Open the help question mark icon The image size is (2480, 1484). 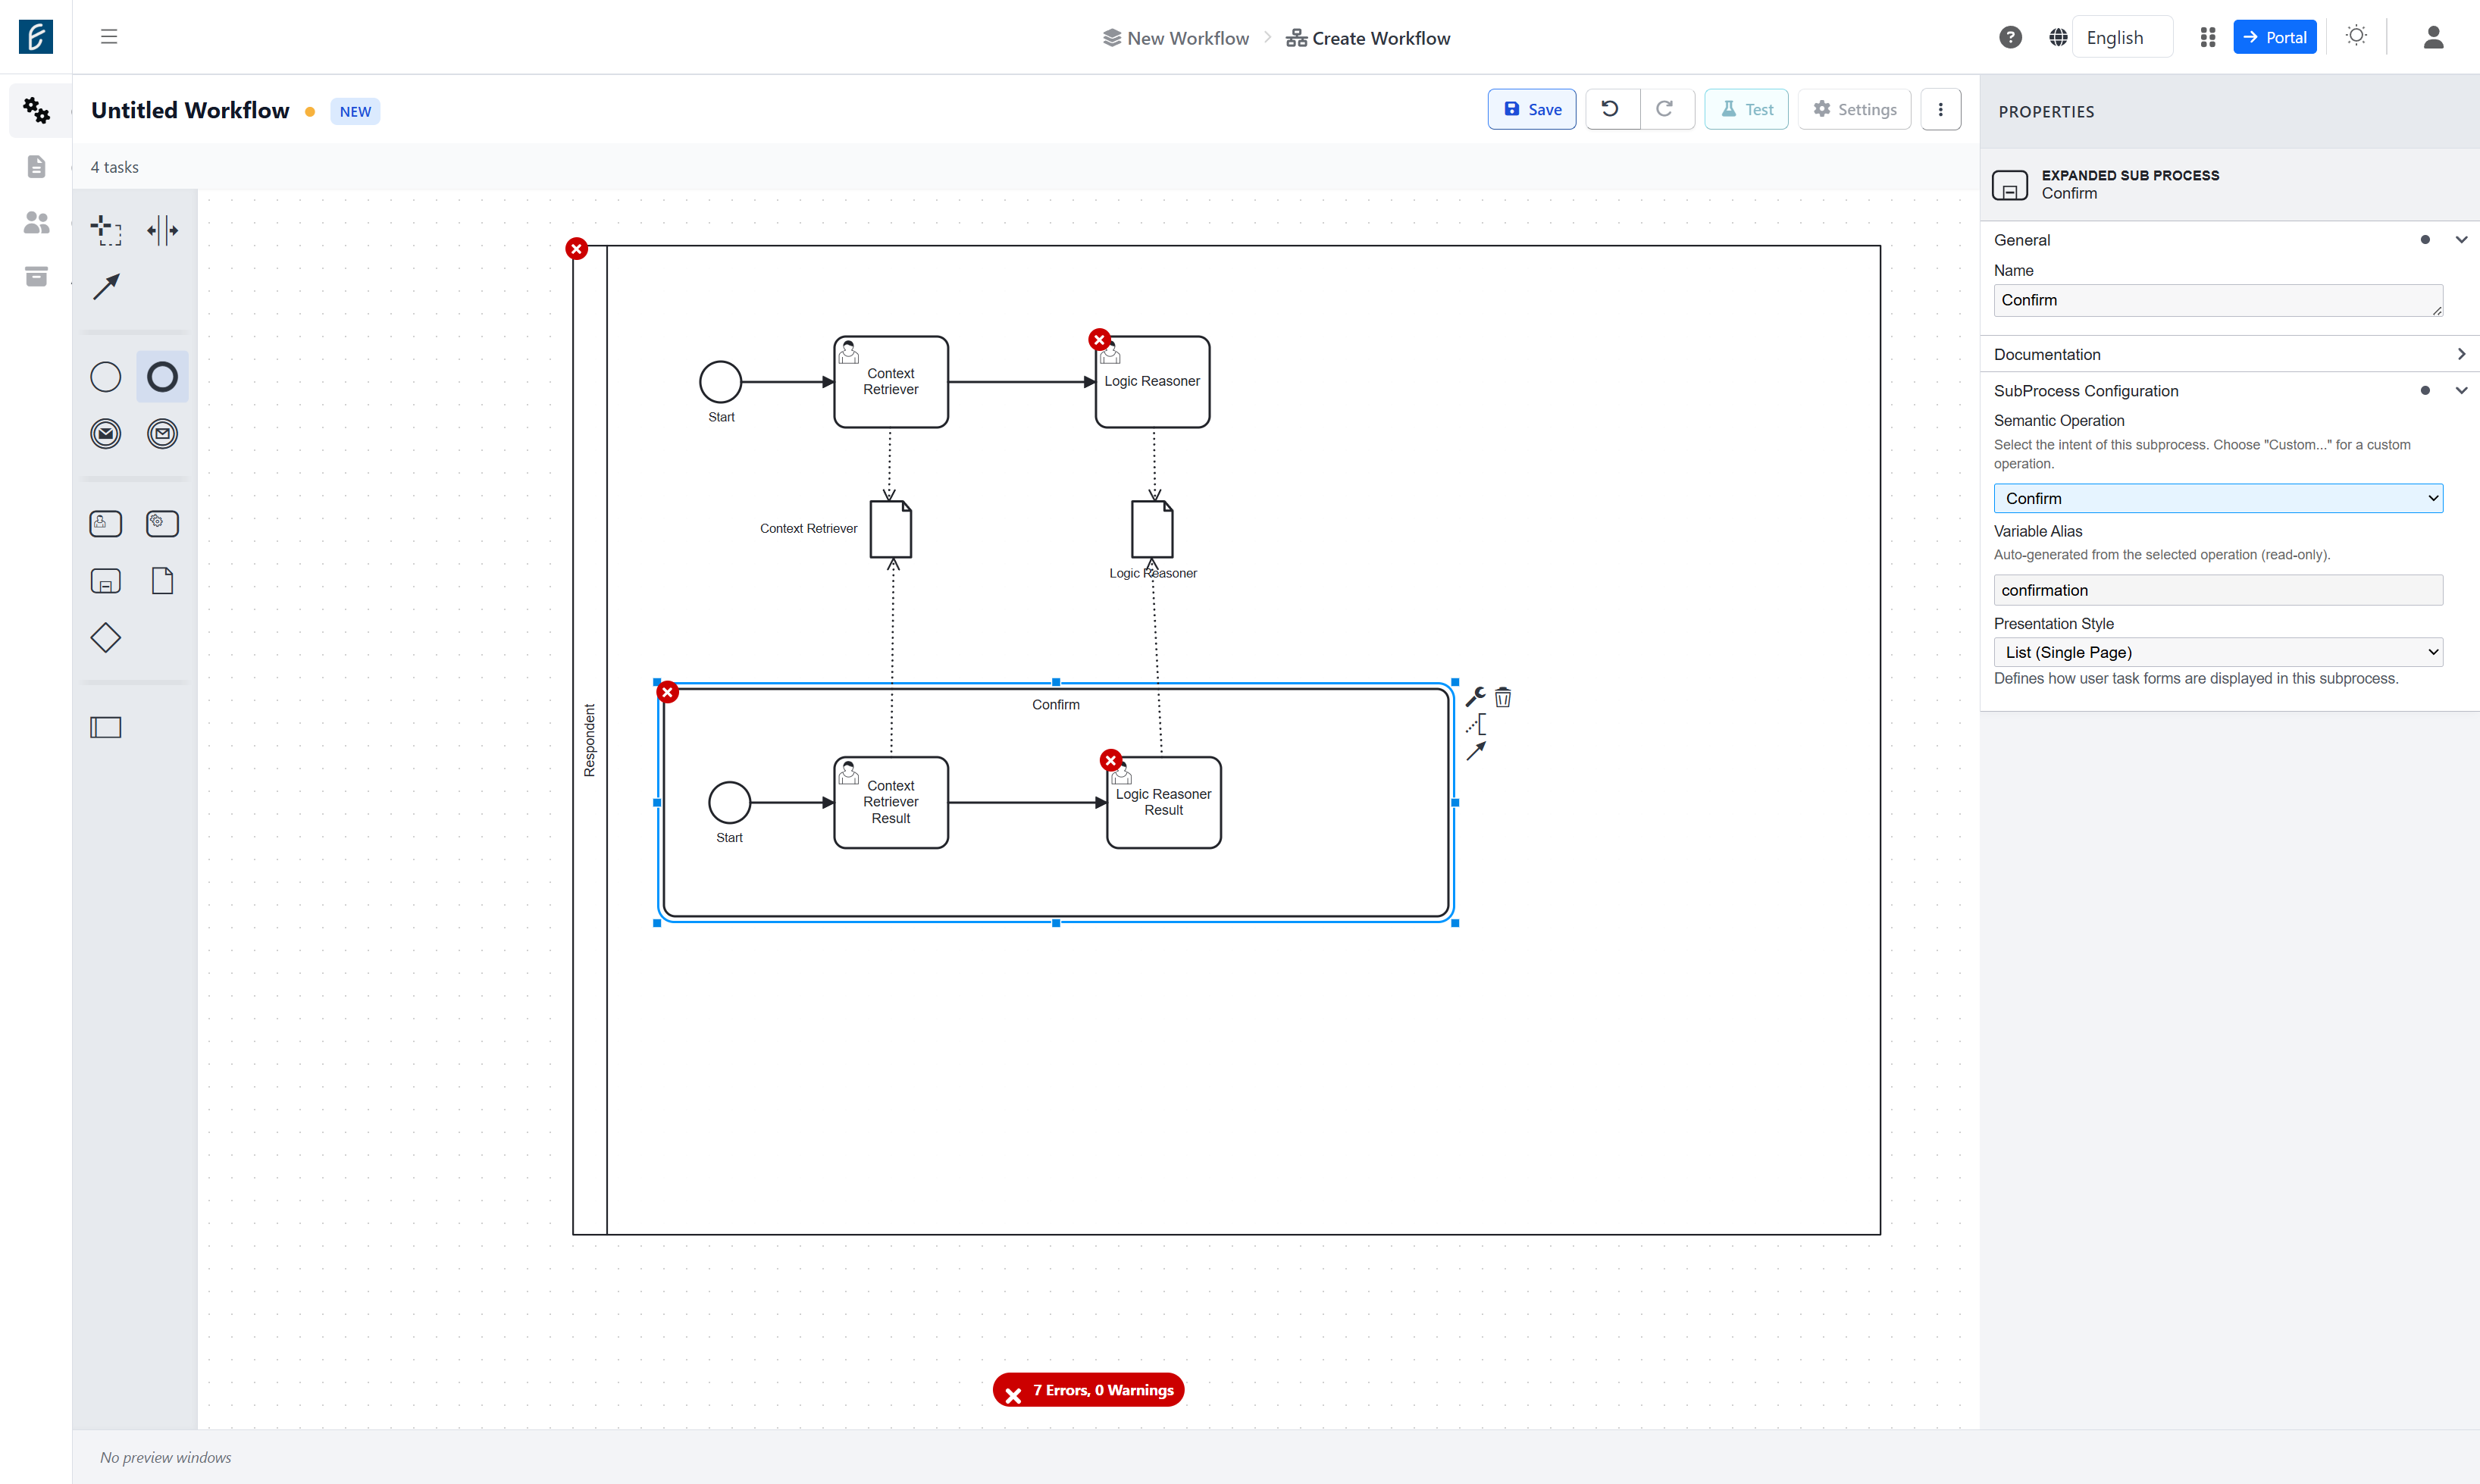2010,38
